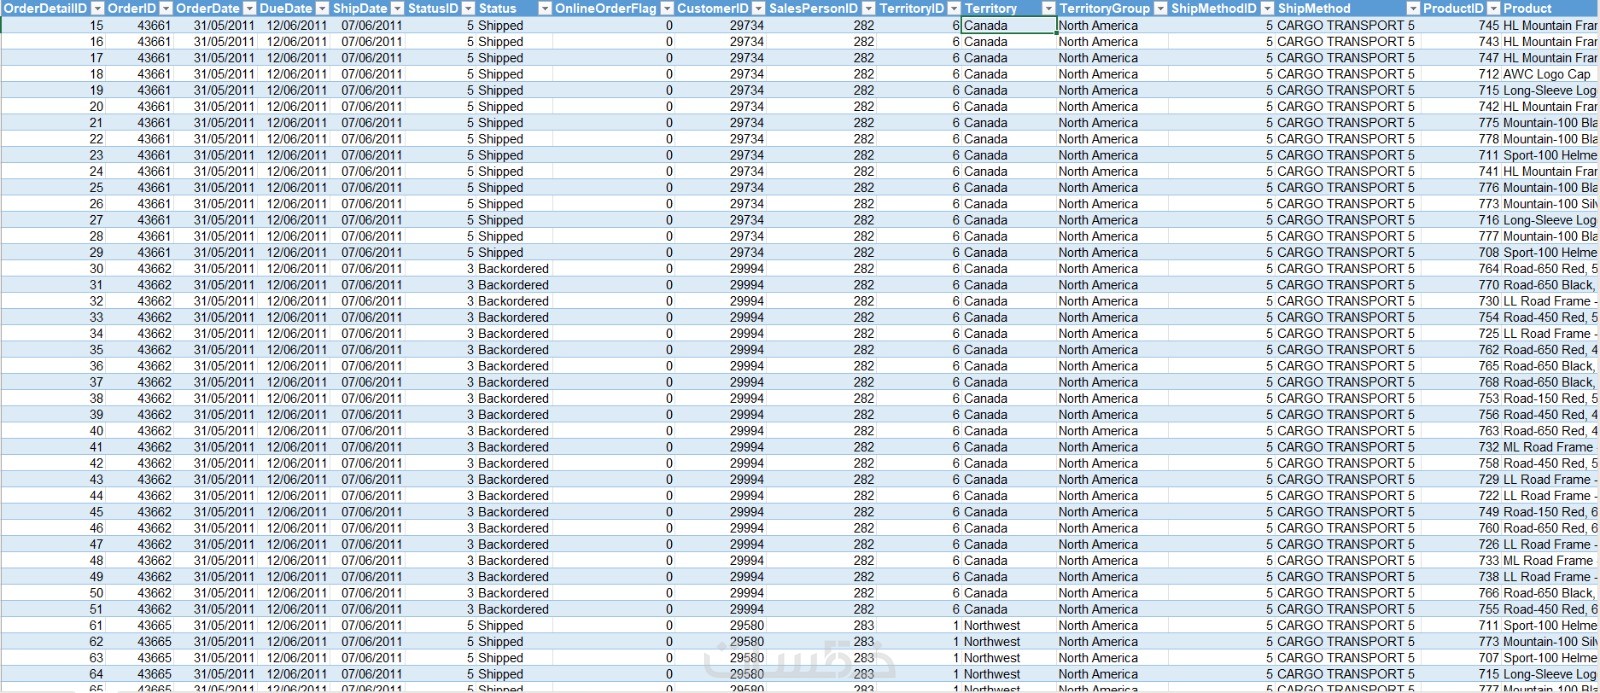The image size is (1600, 693).
Task: Click the '773 Mountain-100 Silv' cell in row 26
Action: [x=1538, y=203]
